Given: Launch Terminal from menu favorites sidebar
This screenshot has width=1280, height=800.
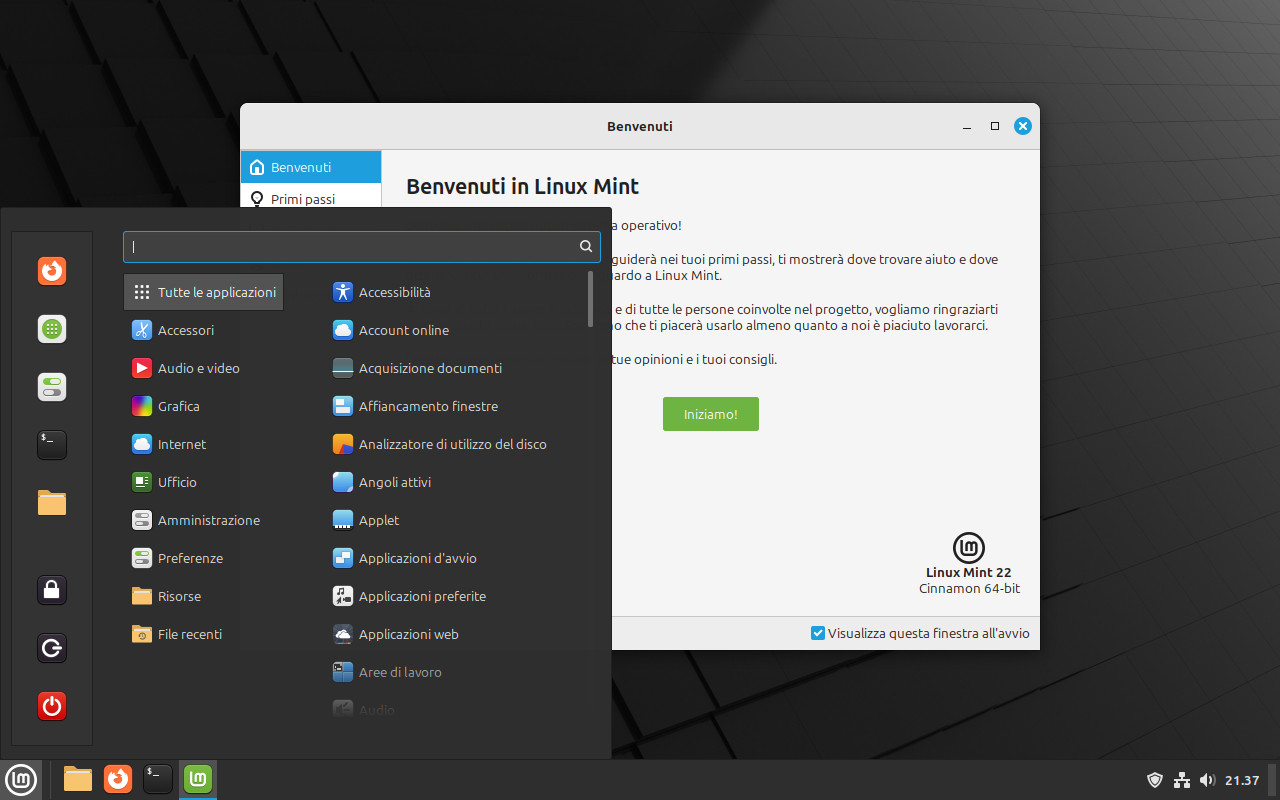Looking at the screenshot, I should [x=52, y=445].
